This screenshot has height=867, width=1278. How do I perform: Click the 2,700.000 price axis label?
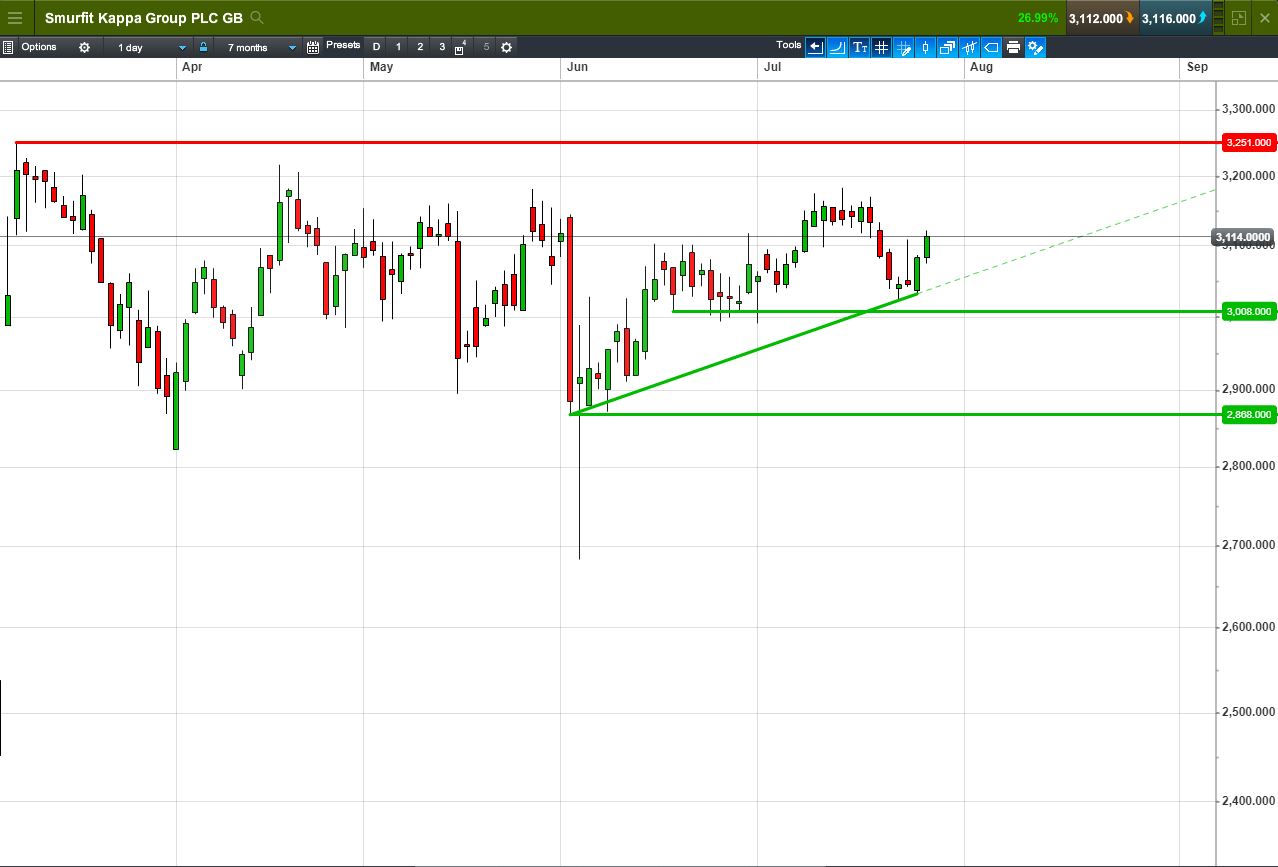pos(1248,545)
